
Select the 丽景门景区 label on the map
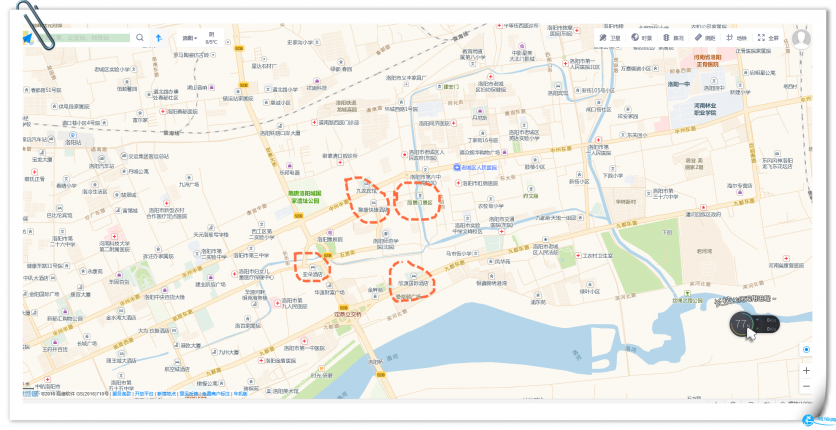420,203
